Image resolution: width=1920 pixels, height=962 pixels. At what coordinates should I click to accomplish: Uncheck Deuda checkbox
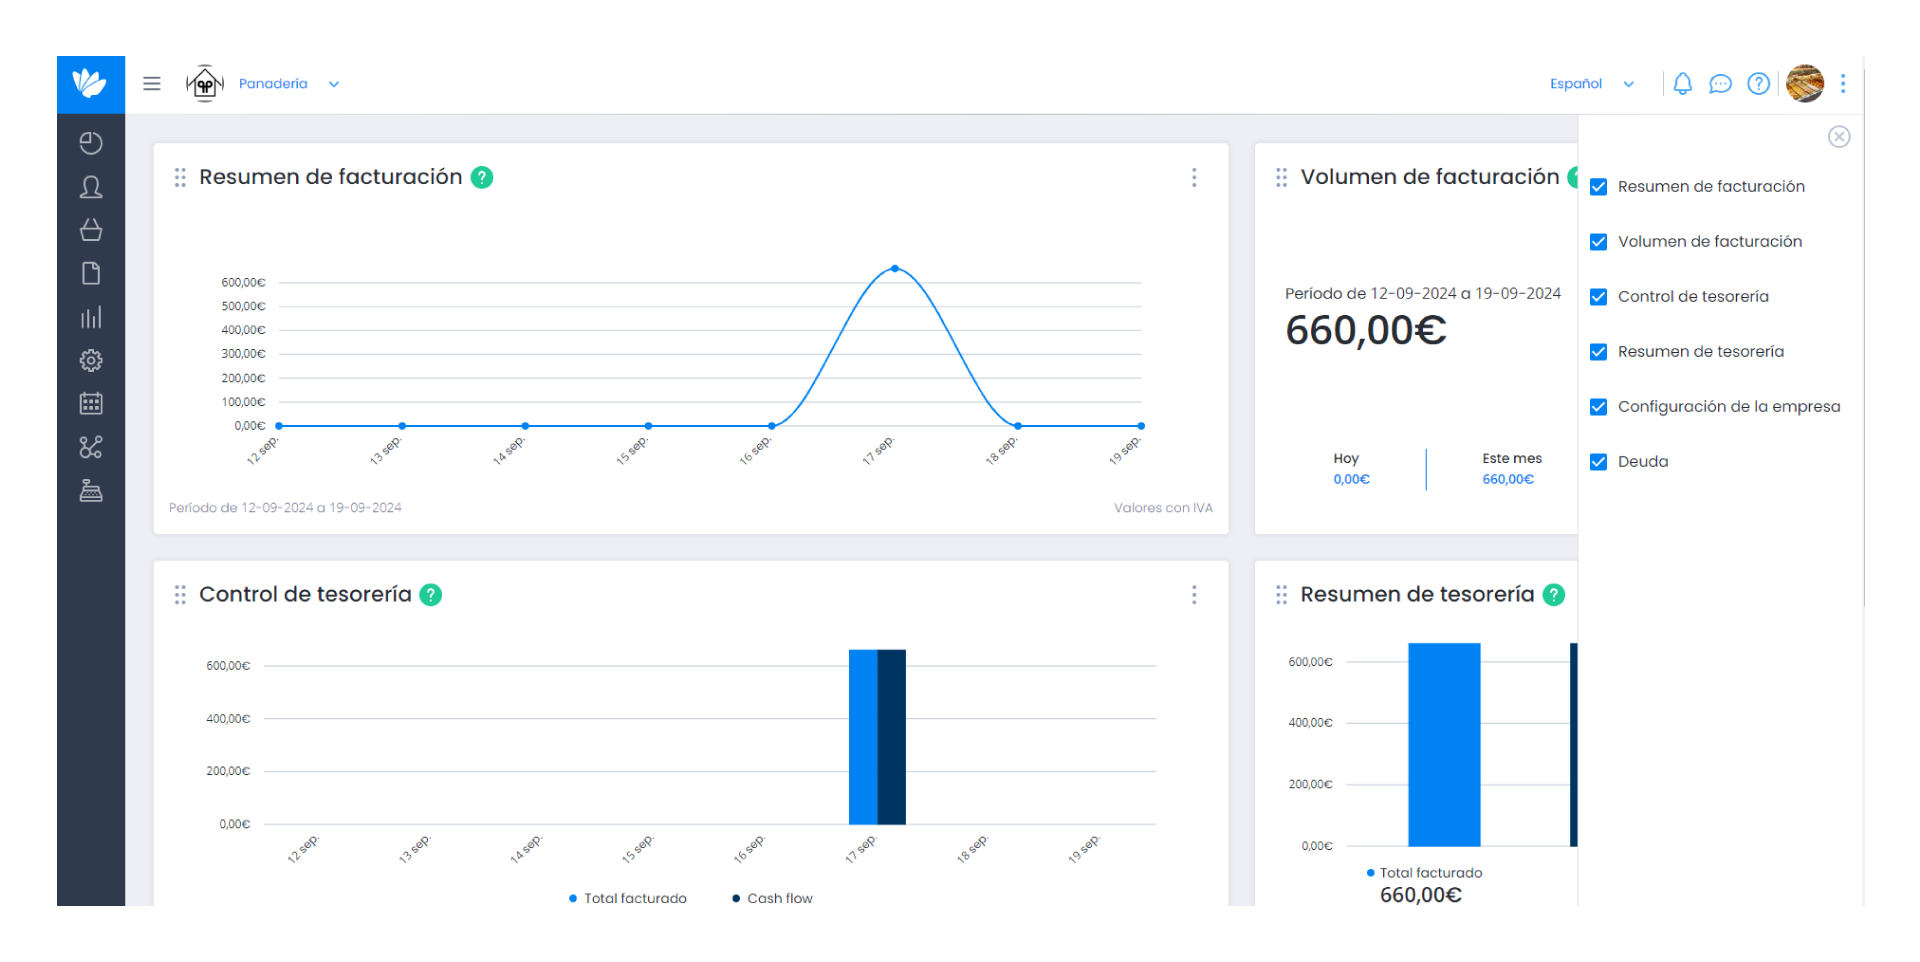coord(1599,462)
